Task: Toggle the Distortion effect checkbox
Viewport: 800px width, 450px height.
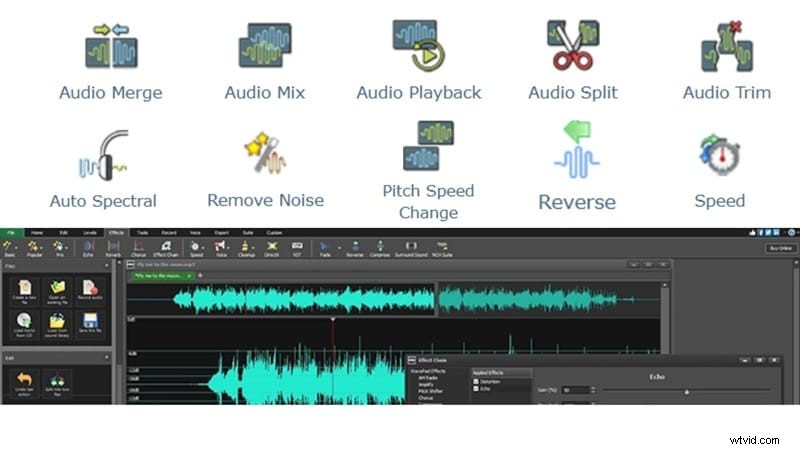Action: [476, 381]
